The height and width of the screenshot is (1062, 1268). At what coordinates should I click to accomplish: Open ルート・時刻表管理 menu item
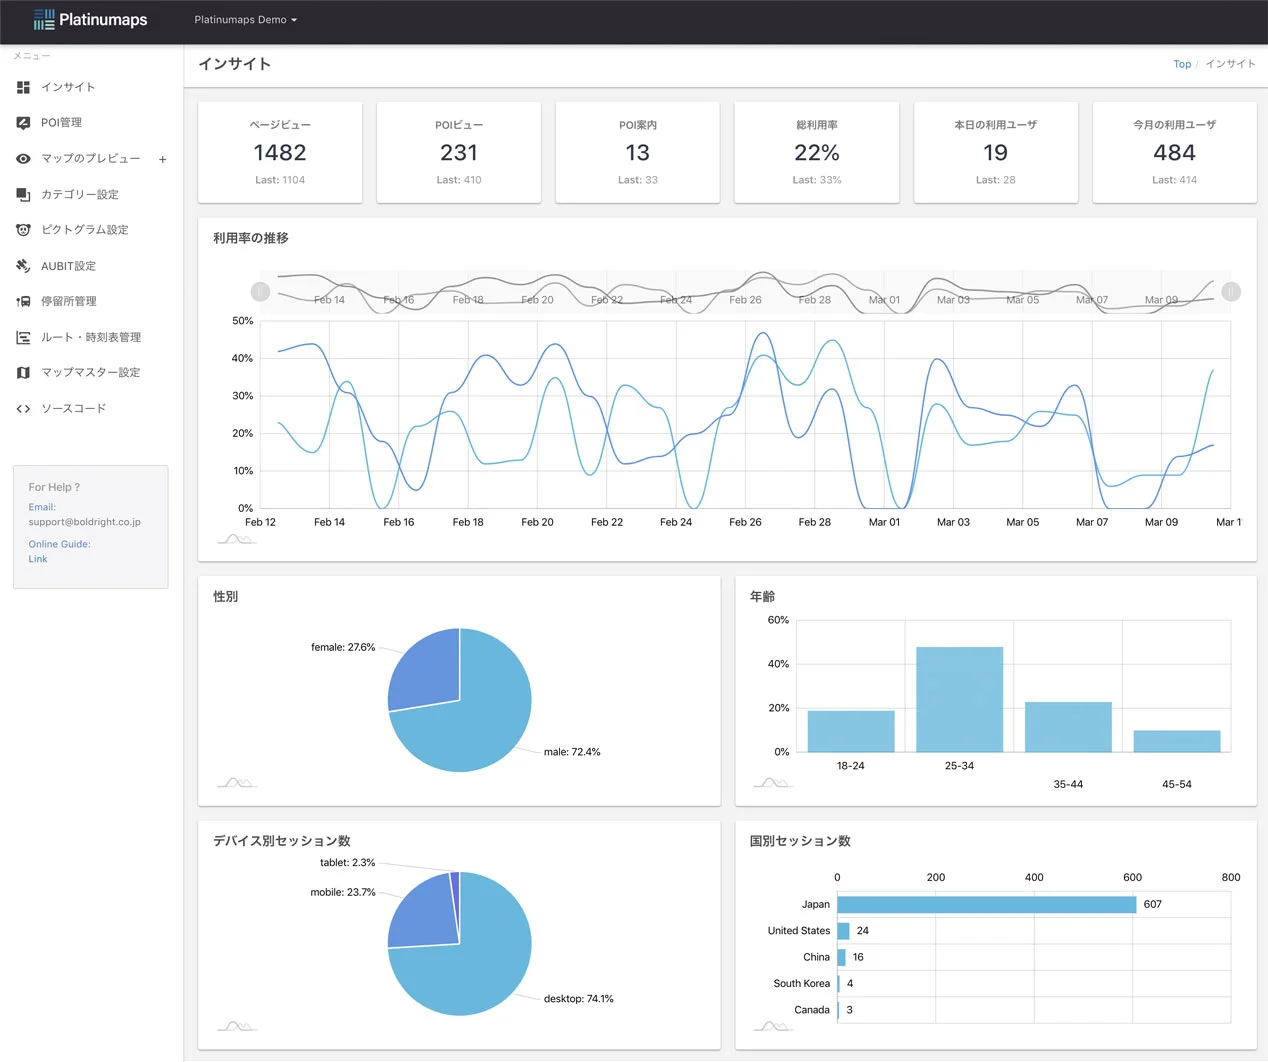pyautogui.click(x=90, y=337)
